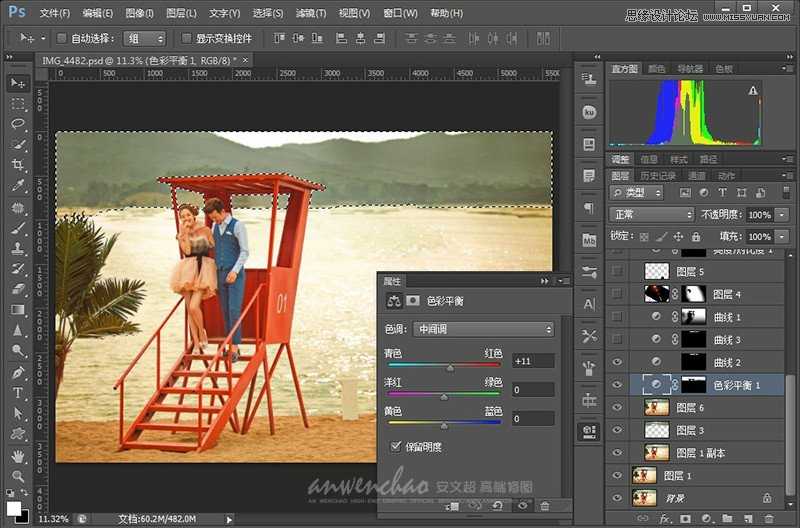Create a new group using the folder icon
Image resolution: width=800 pixels, height=528 pixels.
[x=727, y=519]
